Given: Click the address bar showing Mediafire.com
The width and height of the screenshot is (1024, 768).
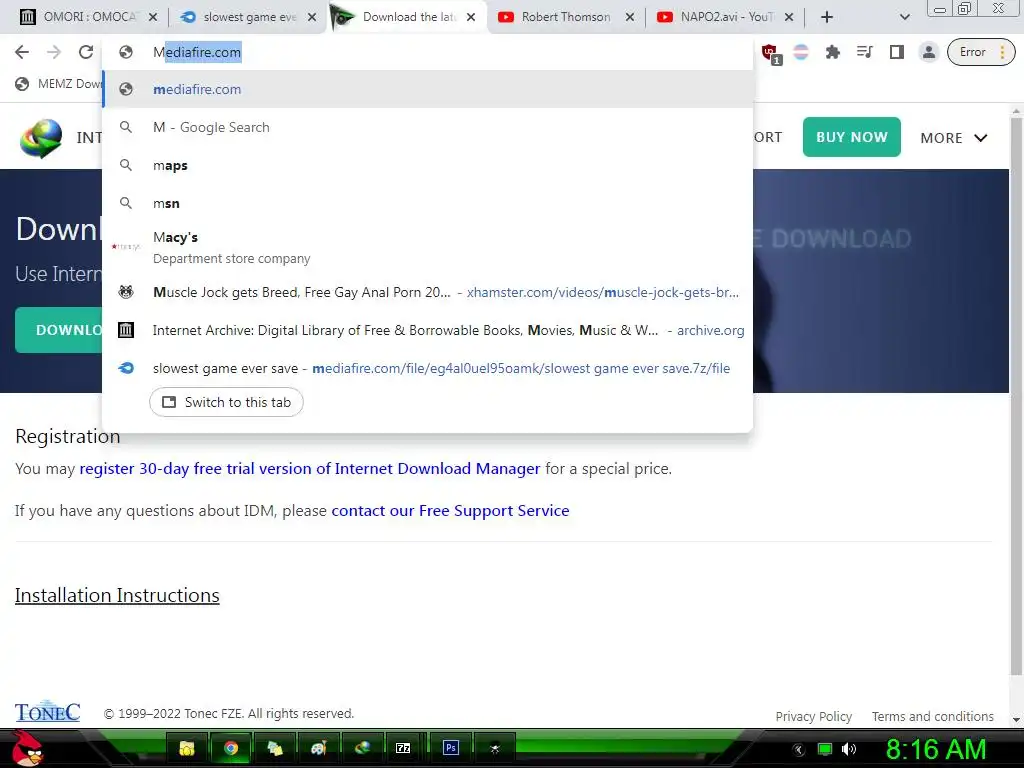Looking at the screenshot, I should coord(428,52).
